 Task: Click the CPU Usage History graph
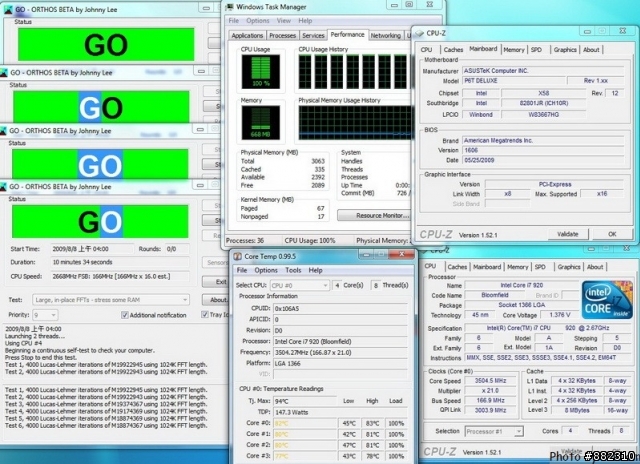coord(353,72)
